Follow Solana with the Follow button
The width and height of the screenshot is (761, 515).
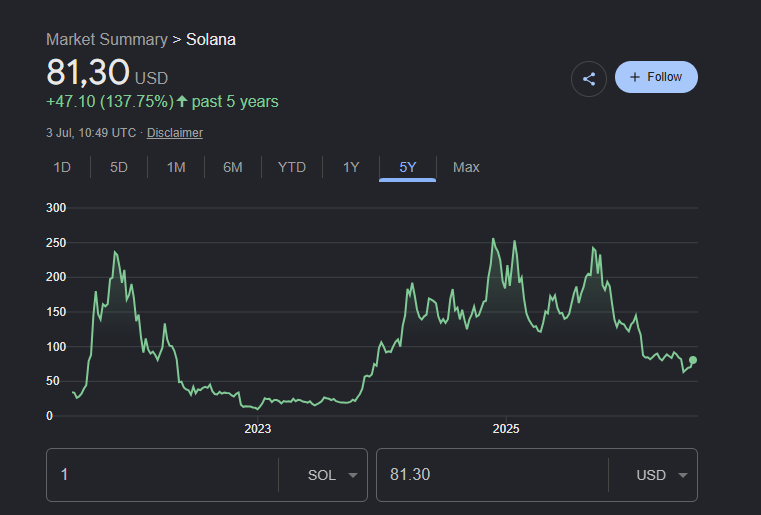point(656,77)
